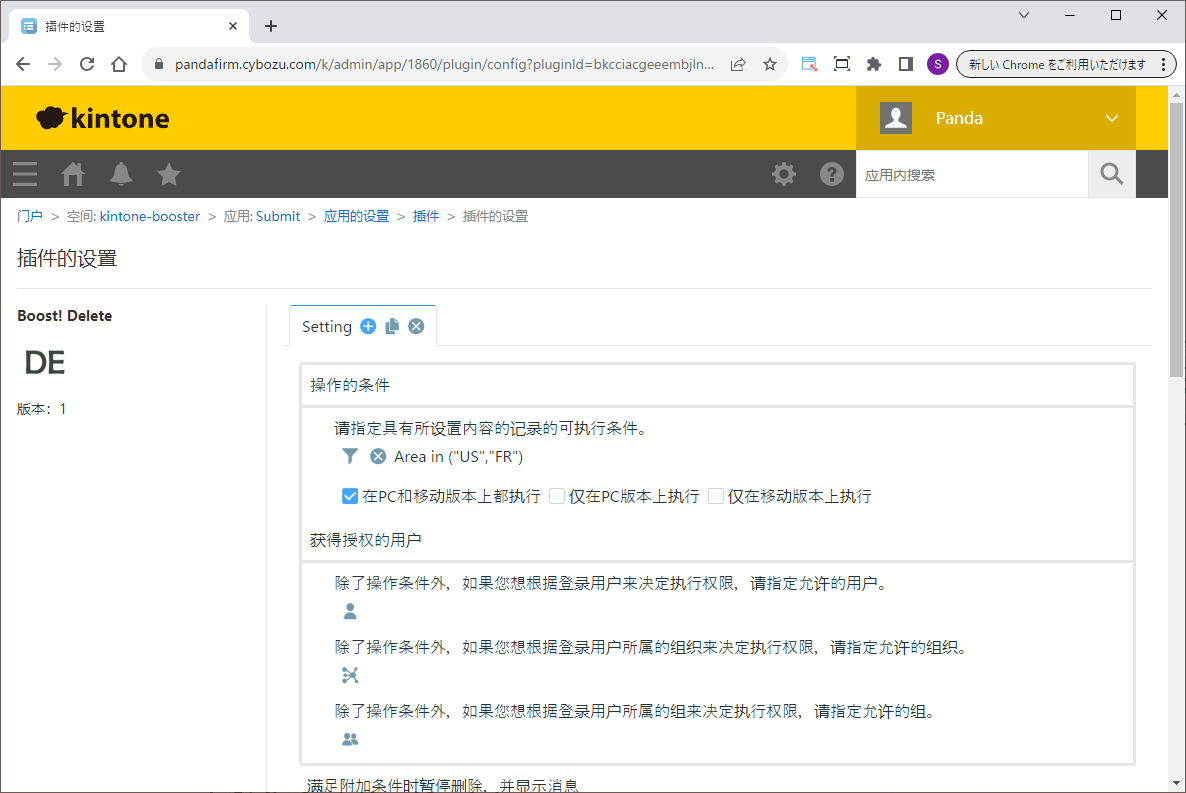Go to kintone home portal icon

click(73, 174)
